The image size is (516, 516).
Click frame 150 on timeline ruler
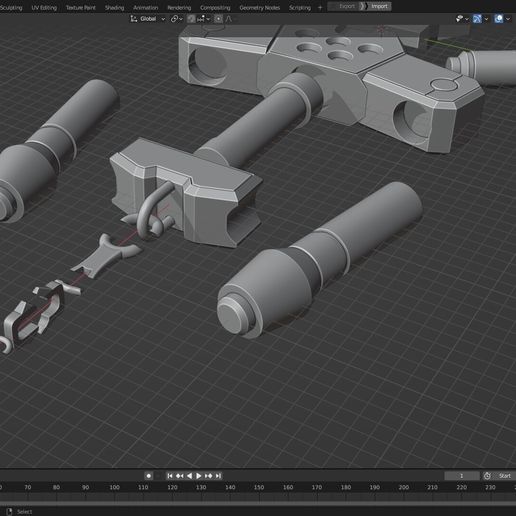click(x=259, y=487)
